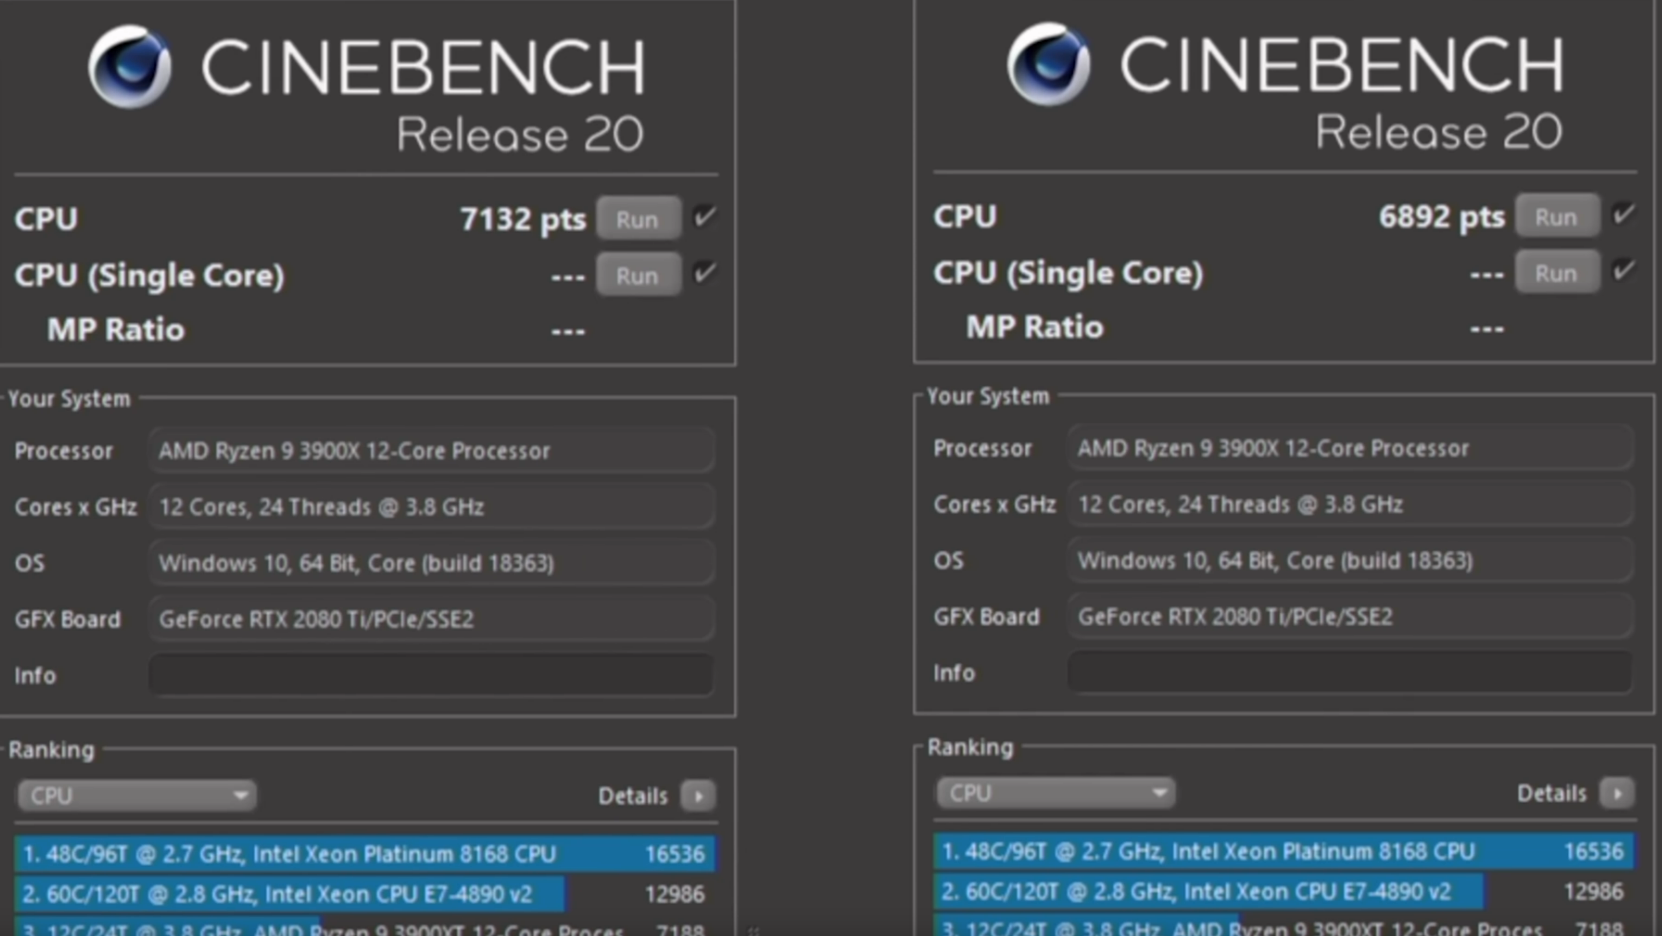This screenshot has height=936, width=1662.
Task: Run the CPU (Single Core) test in right window
Action: (x=1557, y=273)
